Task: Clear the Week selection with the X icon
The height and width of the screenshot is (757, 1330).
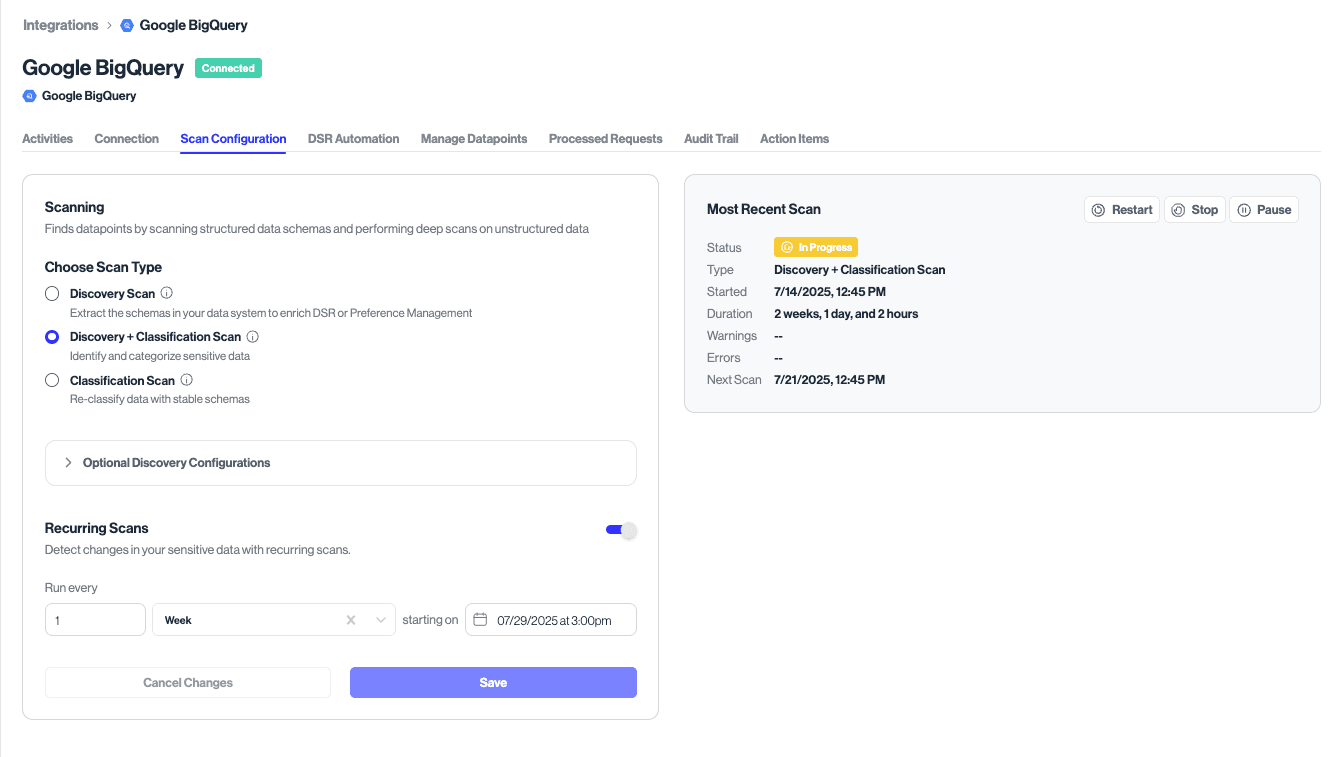Action: pos(351,619)
